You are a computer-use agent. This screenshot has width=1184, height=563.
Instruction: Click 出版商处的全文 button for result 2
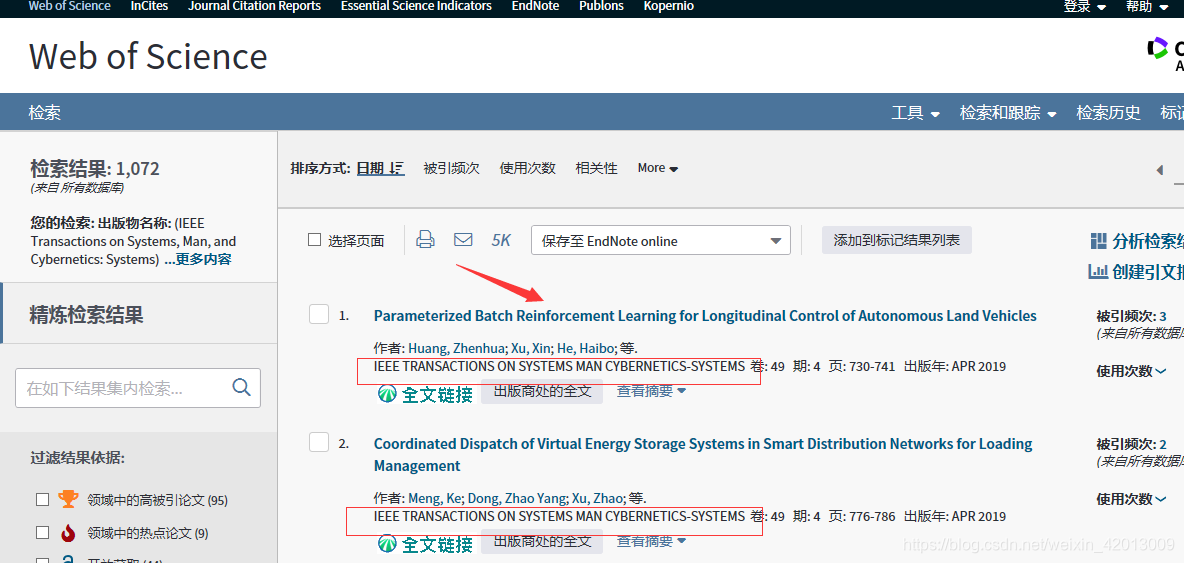point(542,540)
